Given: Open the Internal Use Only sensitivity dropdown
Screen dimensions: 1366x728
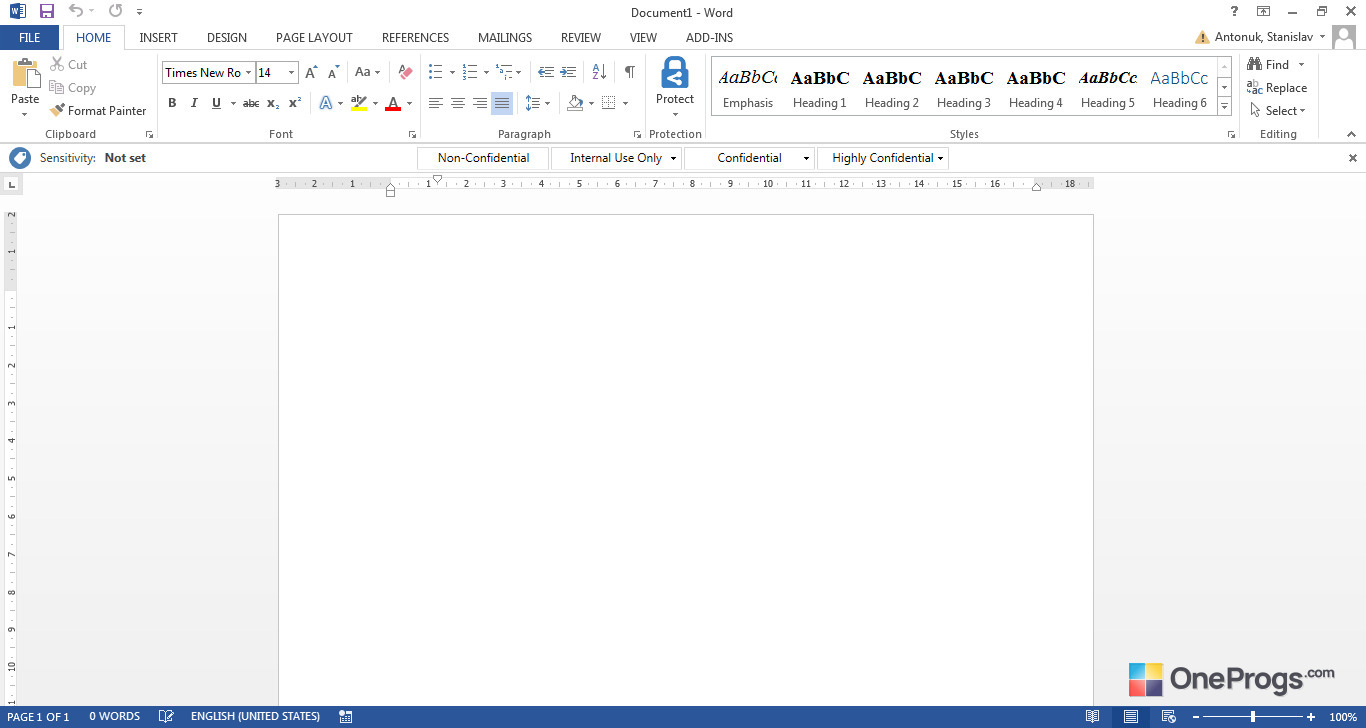Looking at the screenshot, I should point(674,158).
